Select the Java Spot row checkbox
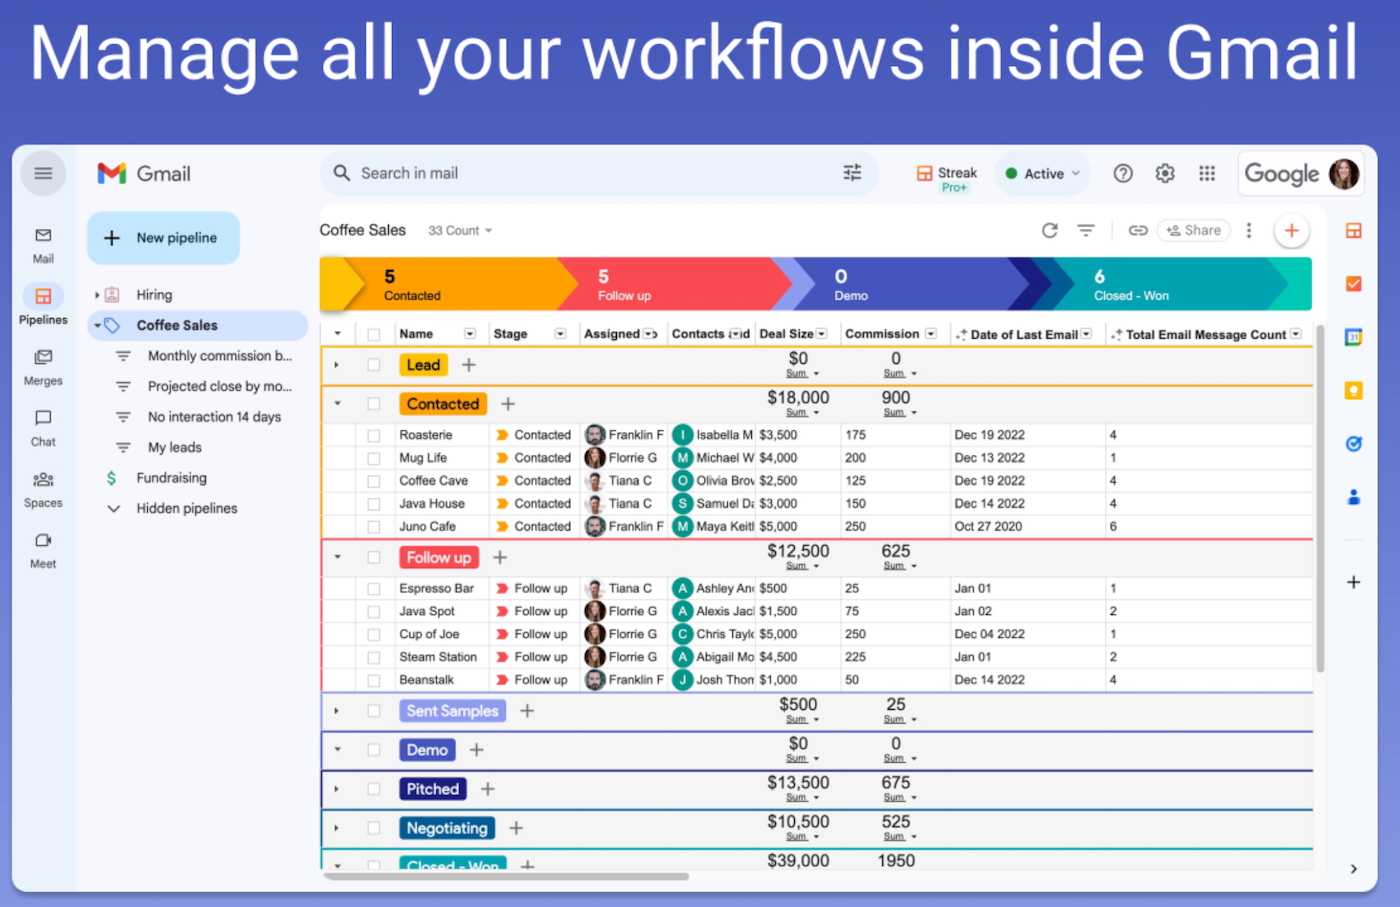1400x907 pixels. point(373,611)
